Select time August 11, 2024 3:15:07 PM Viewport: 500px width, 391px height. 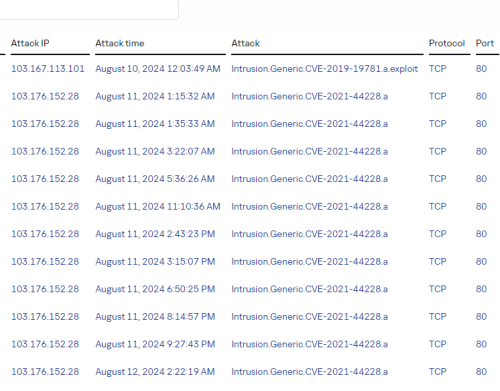[x=155, y=261]
